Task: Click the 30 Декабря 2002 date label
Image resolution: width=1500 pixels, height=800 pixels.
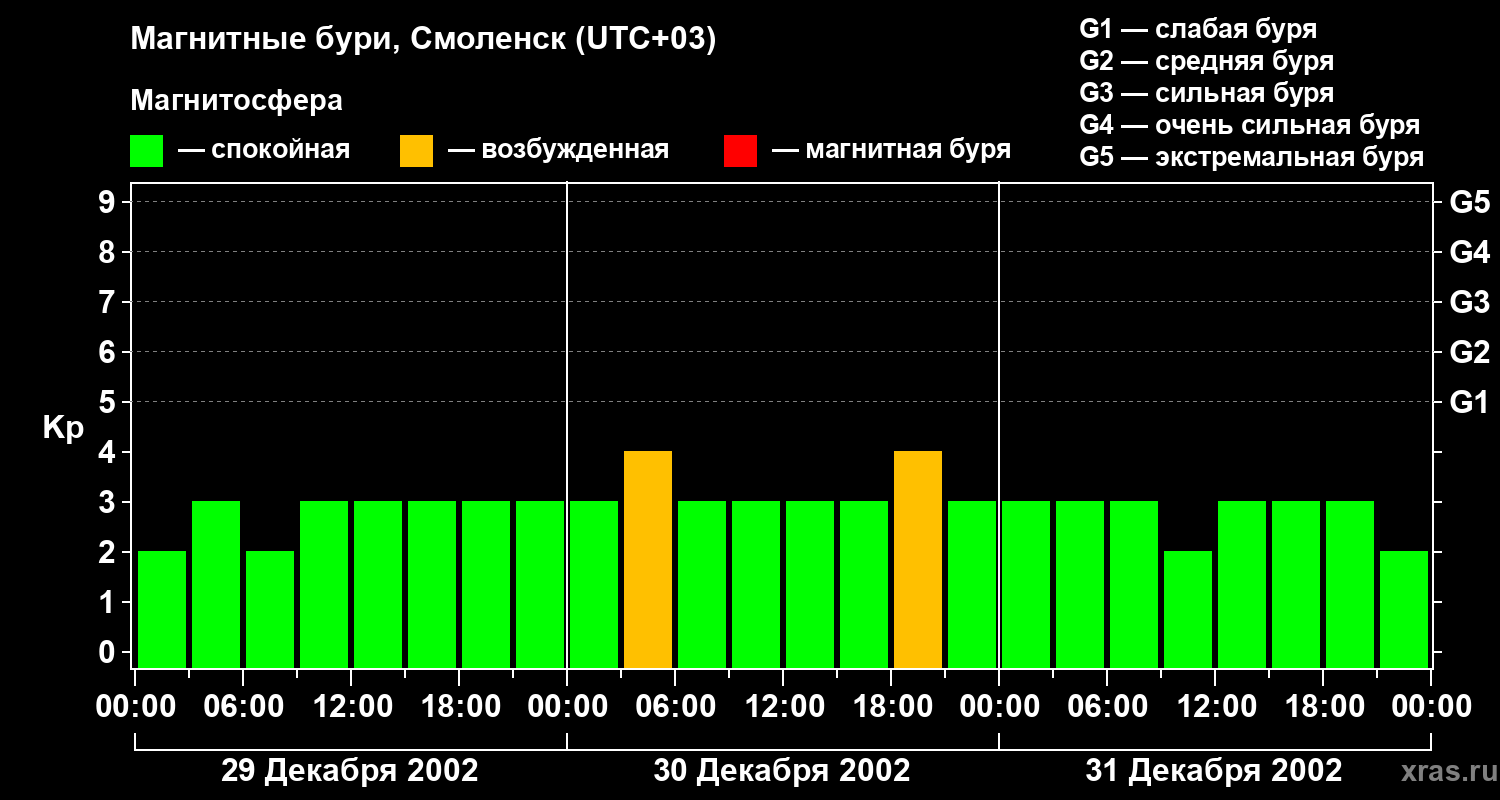Action: [782, 771]
